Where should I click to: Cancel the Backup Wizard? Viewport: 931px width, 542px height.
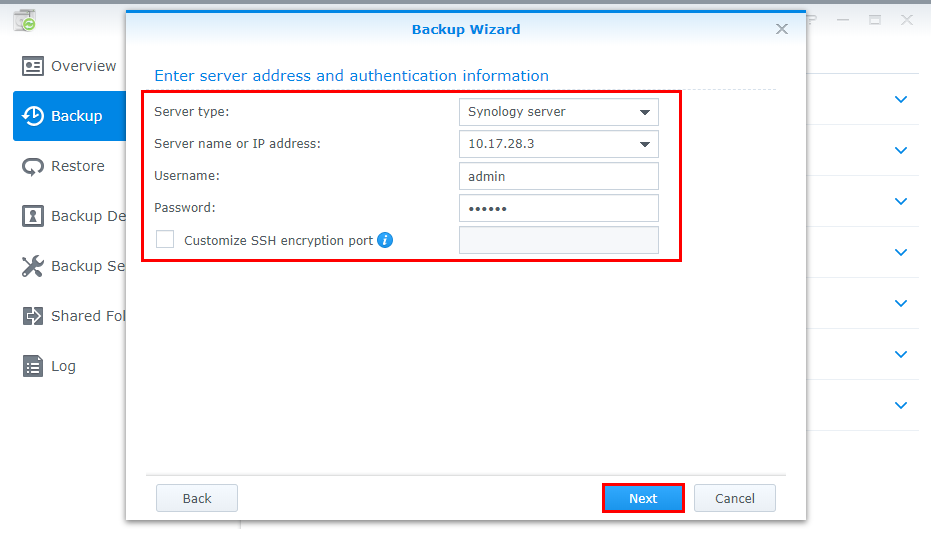tap(735, 498)
